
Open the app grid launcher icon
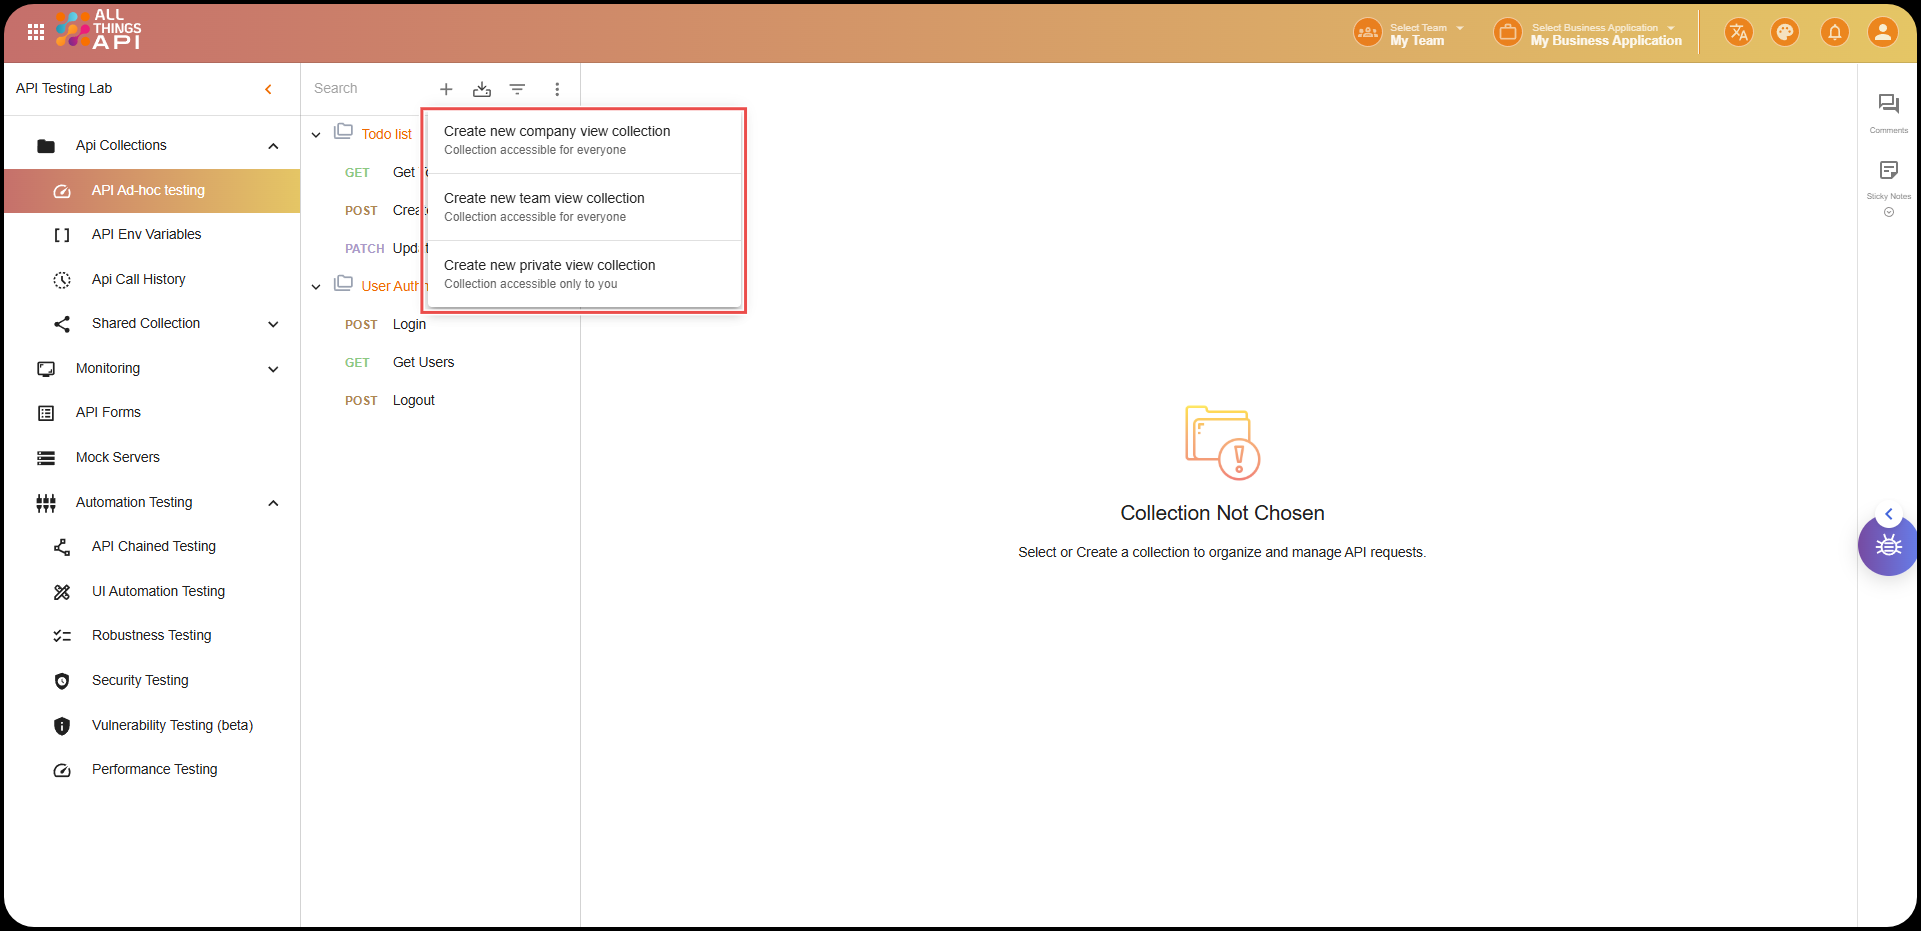tap(36, 32)
